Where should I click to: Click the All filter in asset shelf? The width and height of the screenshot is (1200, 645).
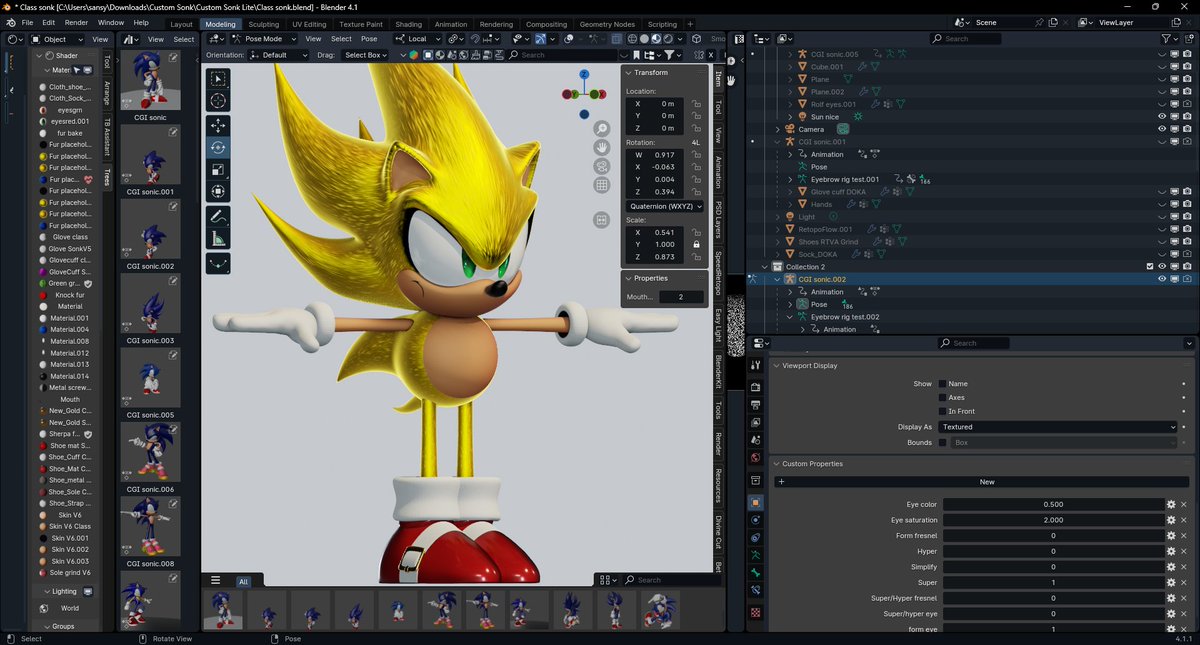tap(243, 581)
